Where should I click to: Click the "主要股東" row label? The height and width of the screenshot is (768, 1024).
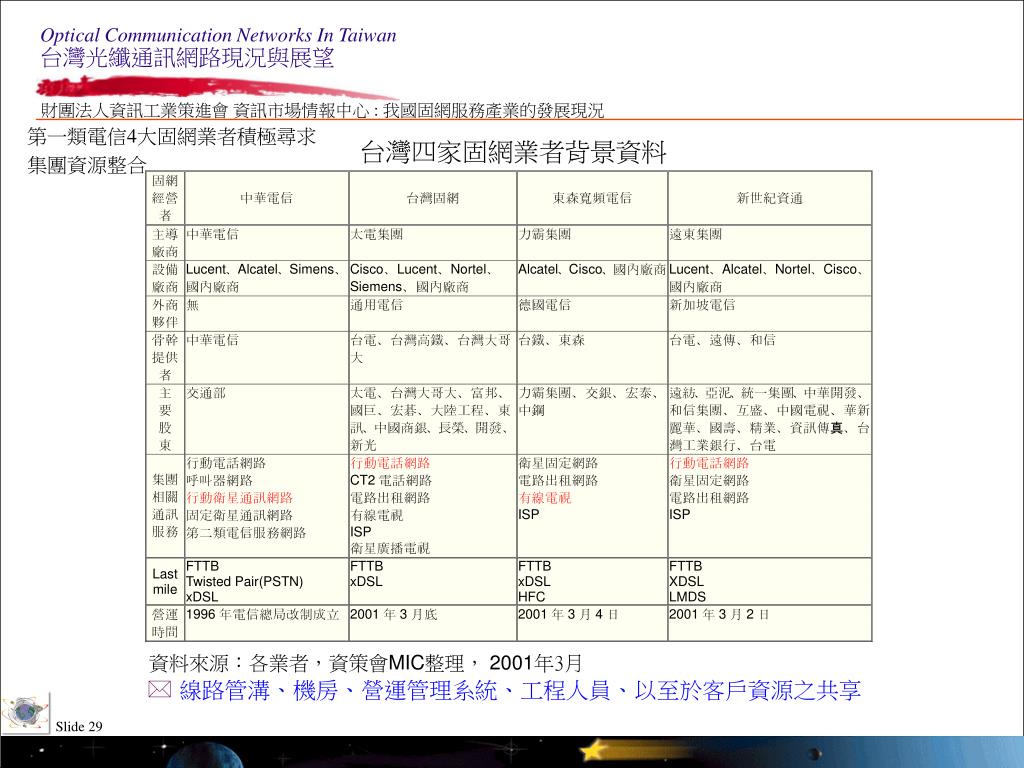click(x=165, y=419)
